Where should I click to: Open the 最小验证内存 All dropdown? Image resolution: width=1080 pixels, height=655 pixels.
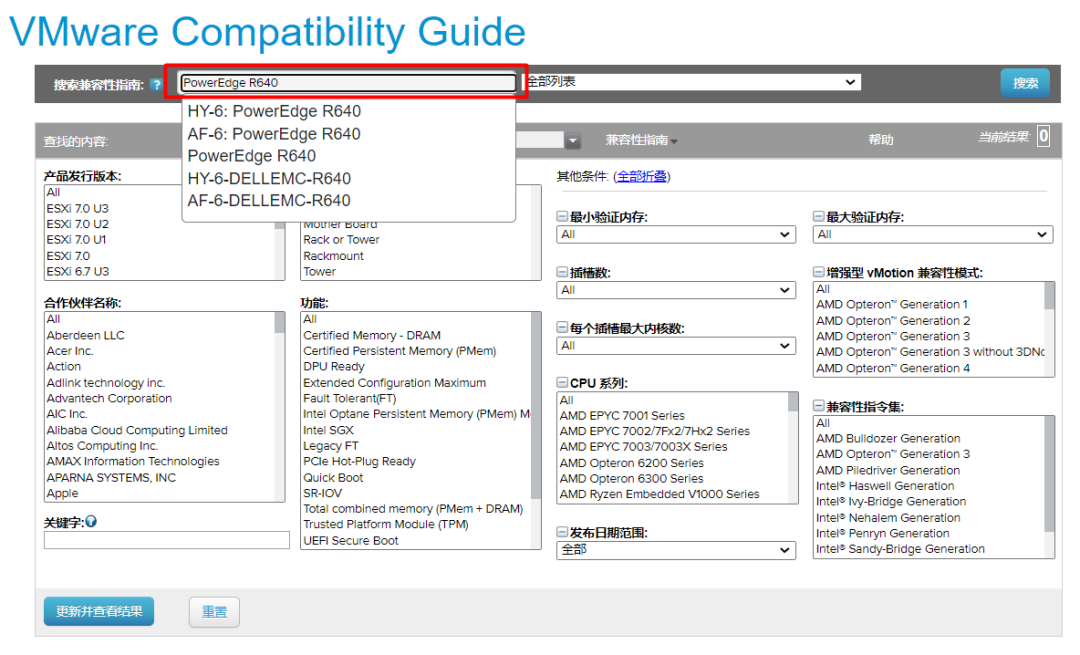676,234
